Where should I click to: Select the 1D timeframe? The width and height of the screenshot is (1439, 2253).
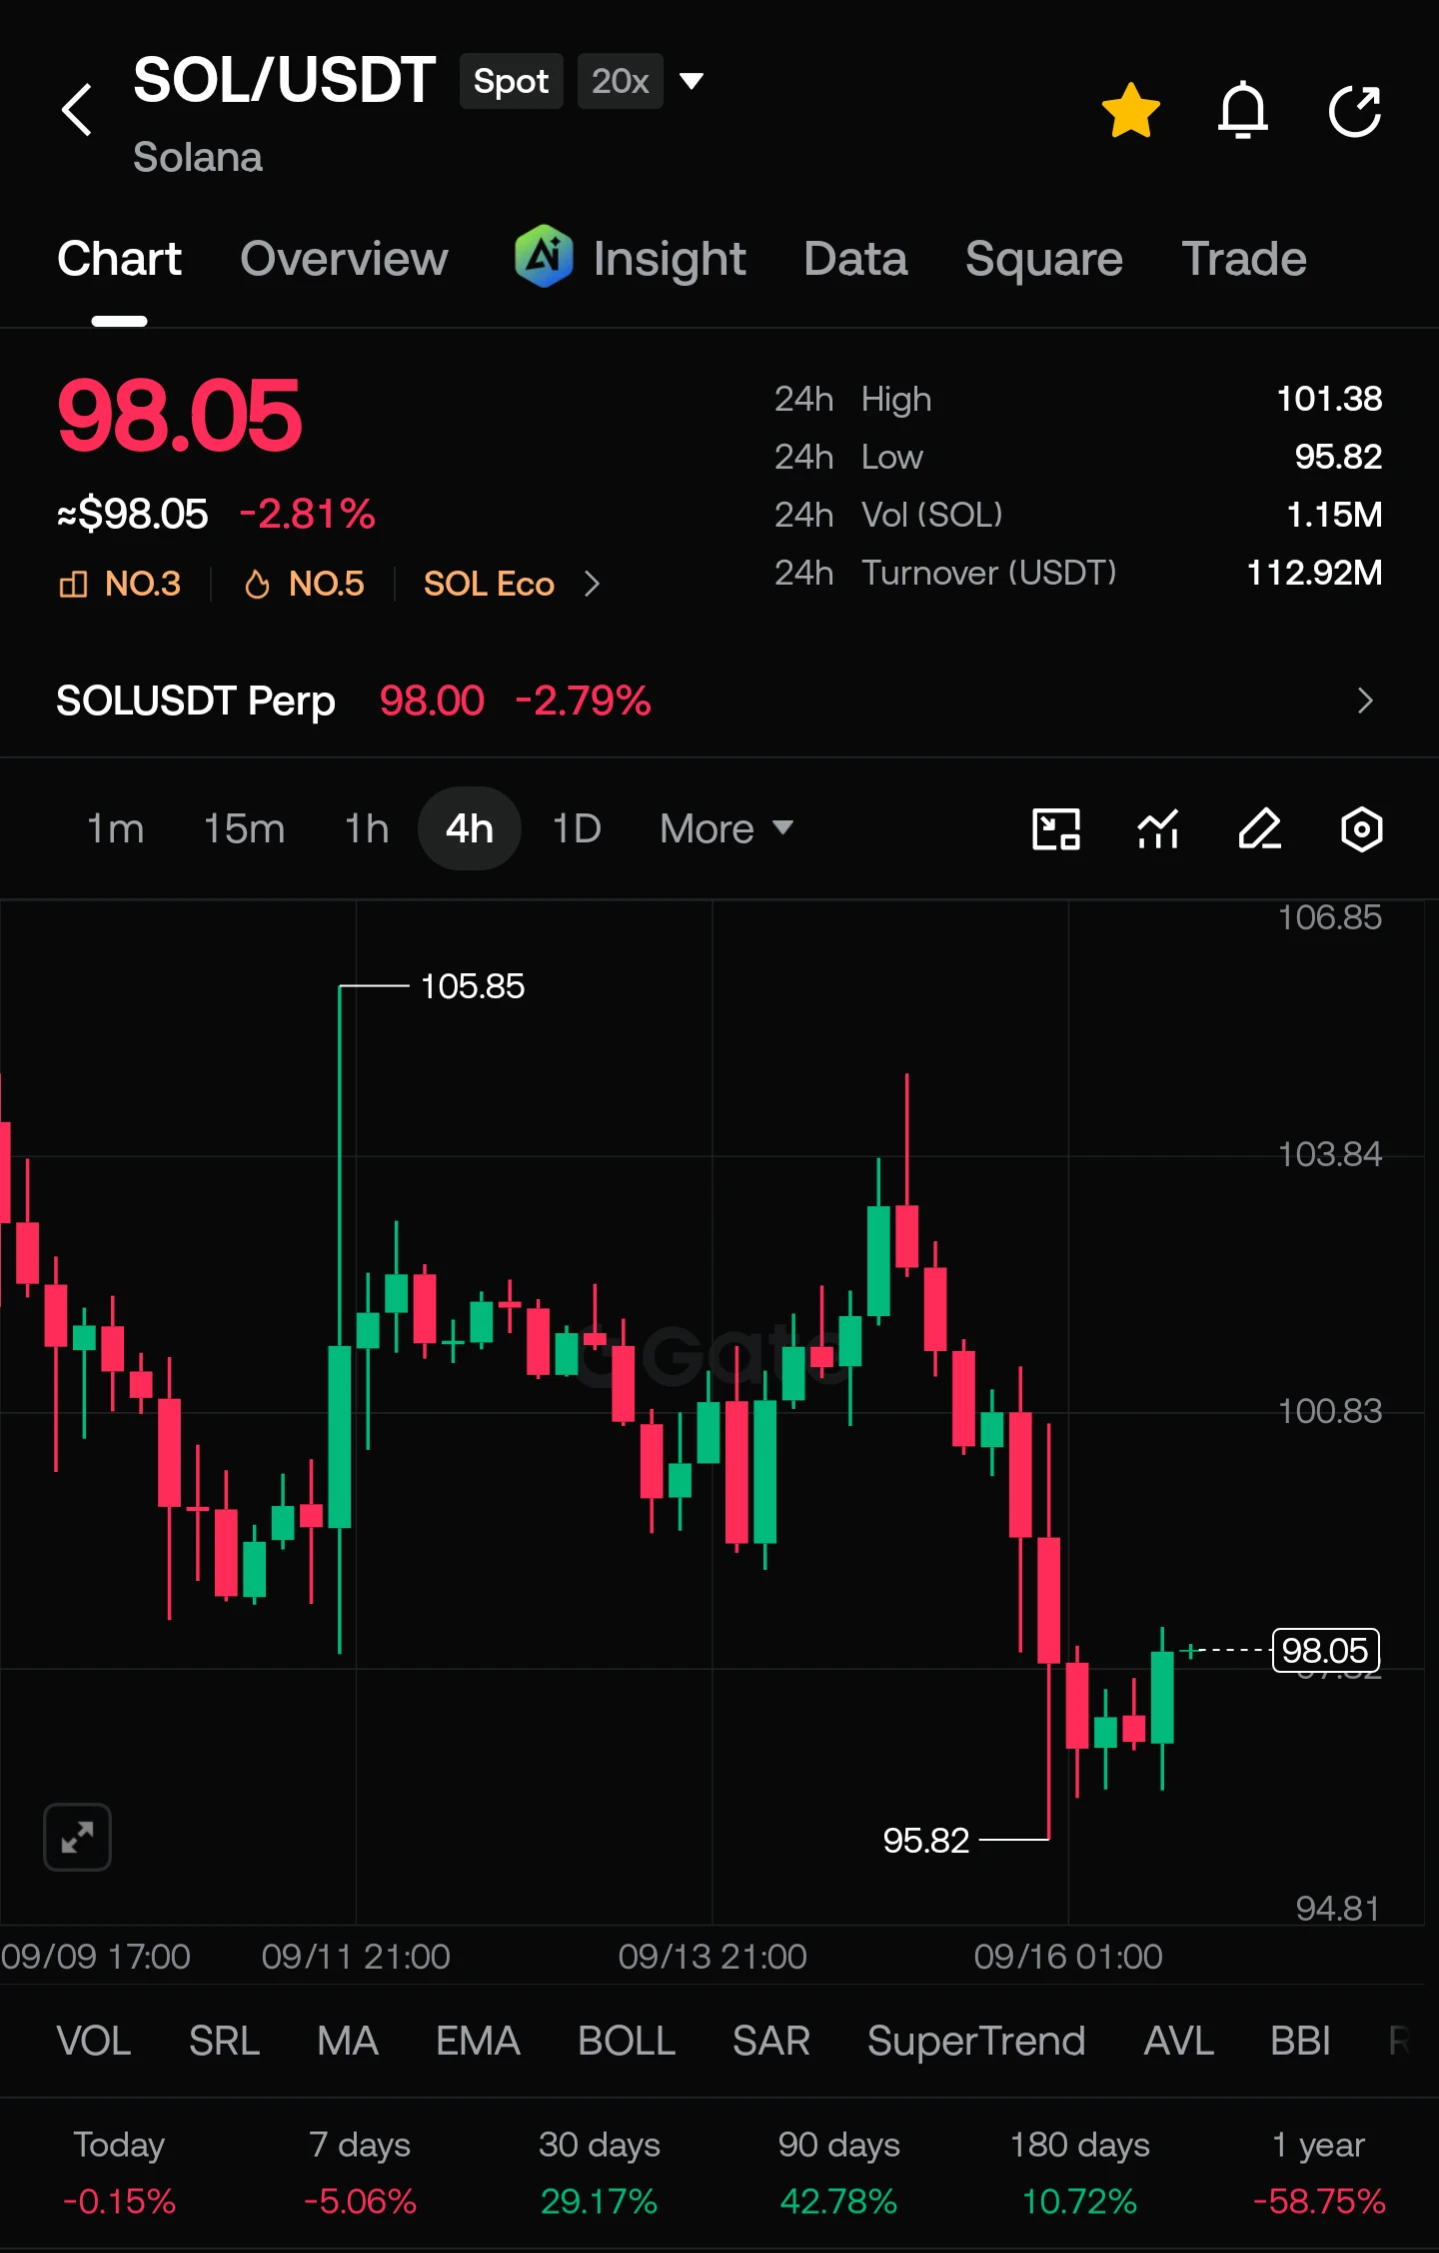[577, 828]
